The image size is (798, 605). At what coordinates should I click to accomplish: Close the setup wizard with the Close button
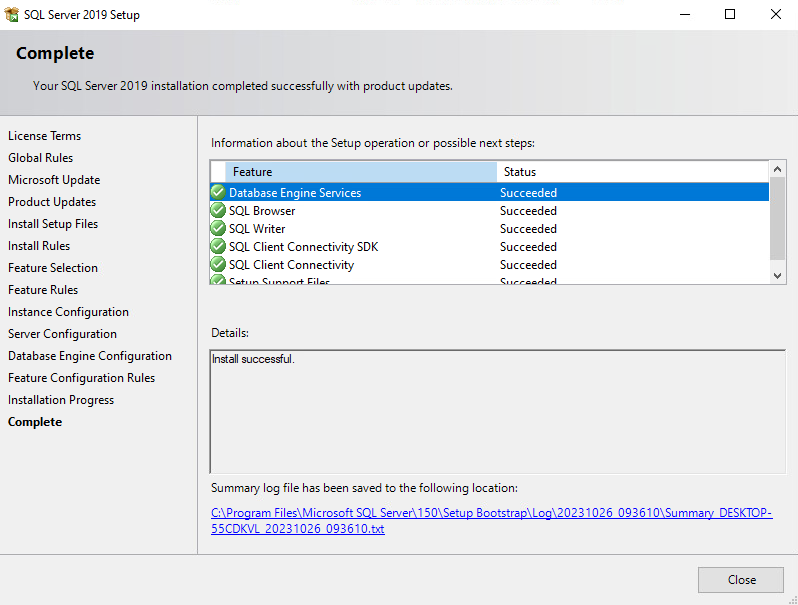740,580
